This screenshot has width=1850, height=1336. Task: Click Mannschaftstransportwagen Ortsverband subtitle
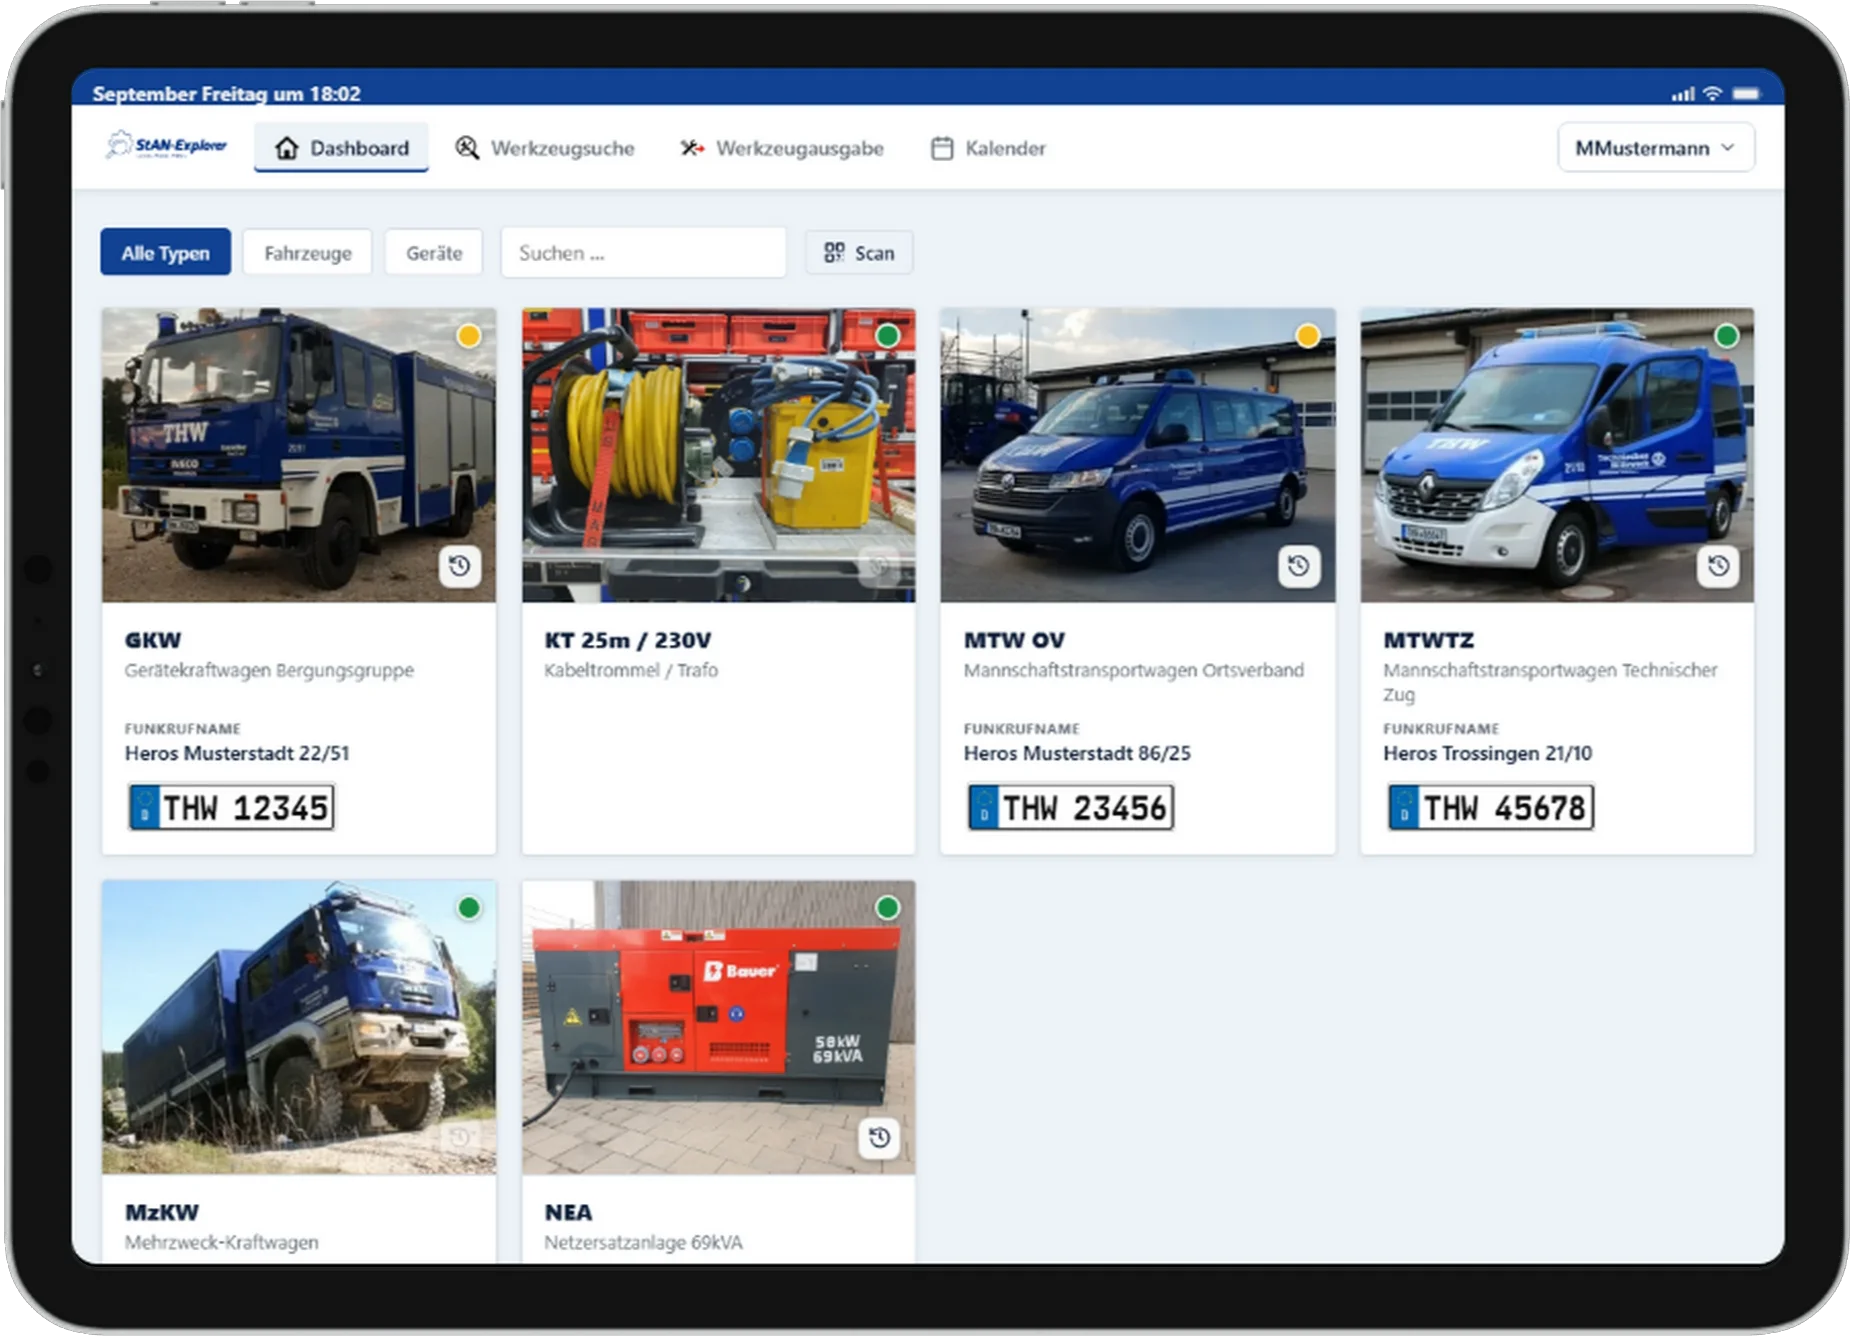(1134, 670)
